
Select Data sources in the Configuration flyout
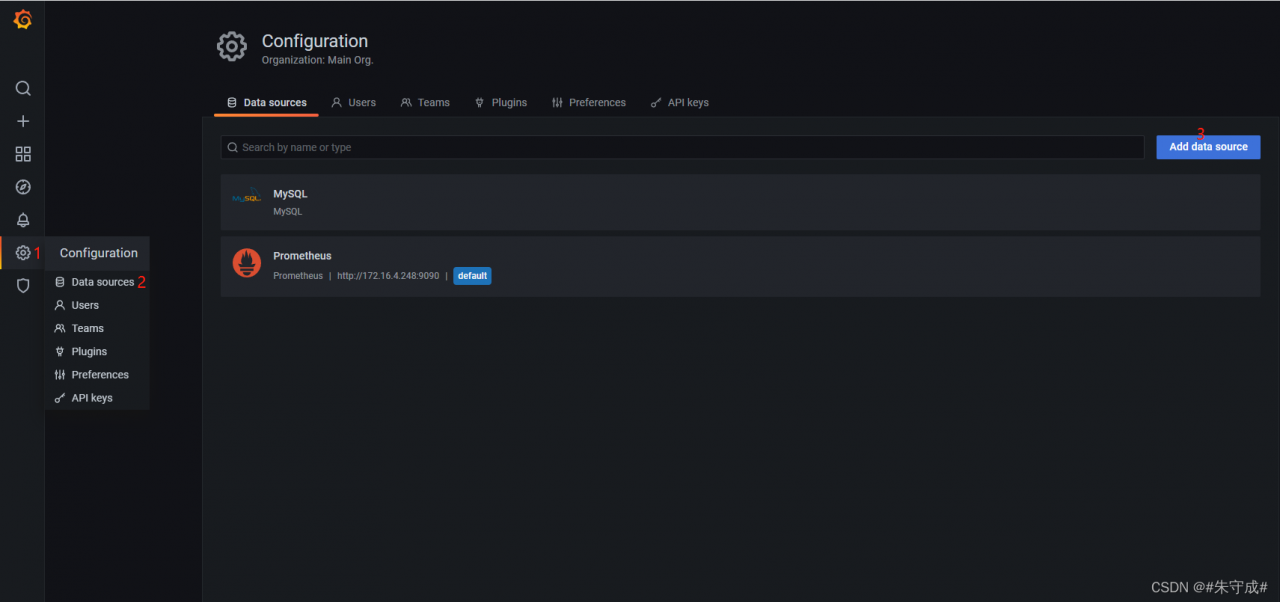coord(97,282)
